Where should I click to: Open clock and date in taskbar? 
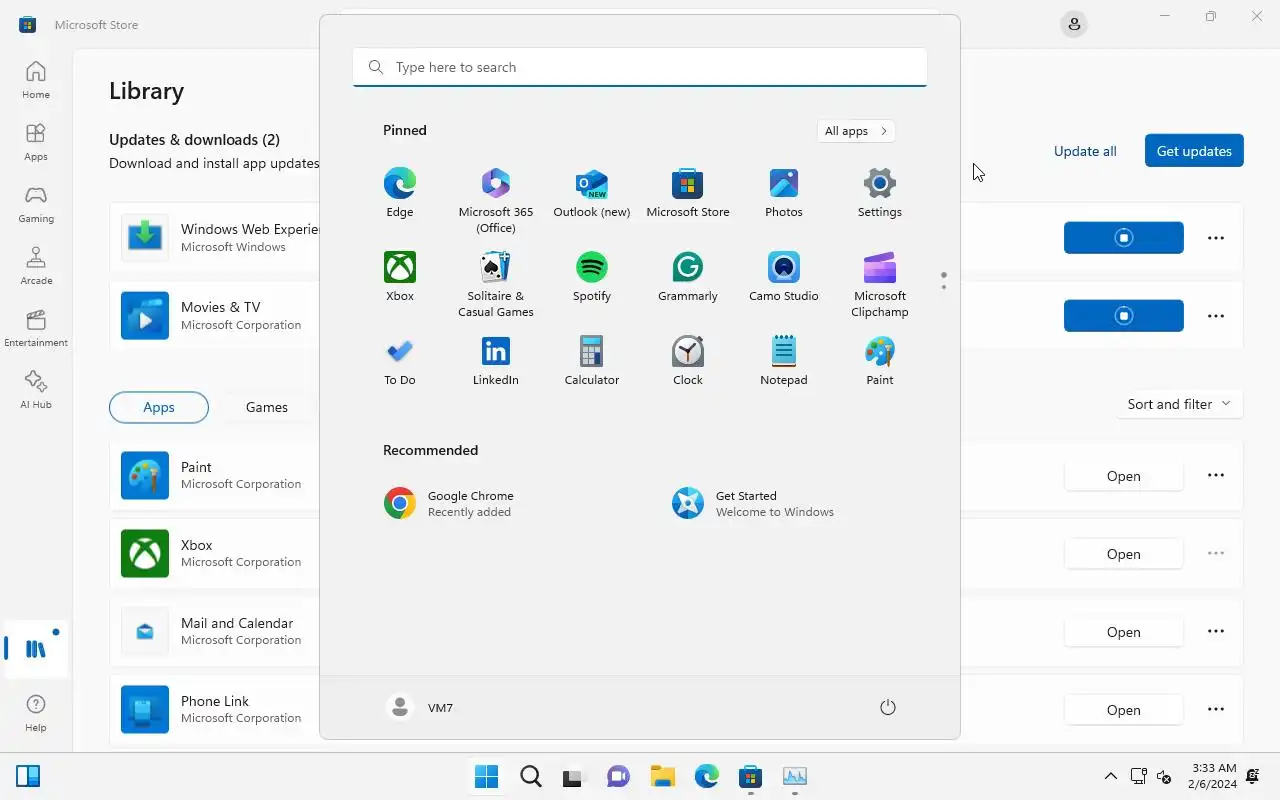click(1214, 776)
